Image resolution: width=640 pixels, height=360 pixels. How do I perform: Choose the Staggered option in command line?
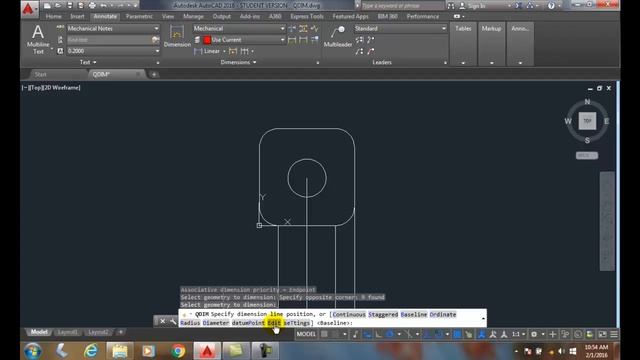(x=383, y=314)
